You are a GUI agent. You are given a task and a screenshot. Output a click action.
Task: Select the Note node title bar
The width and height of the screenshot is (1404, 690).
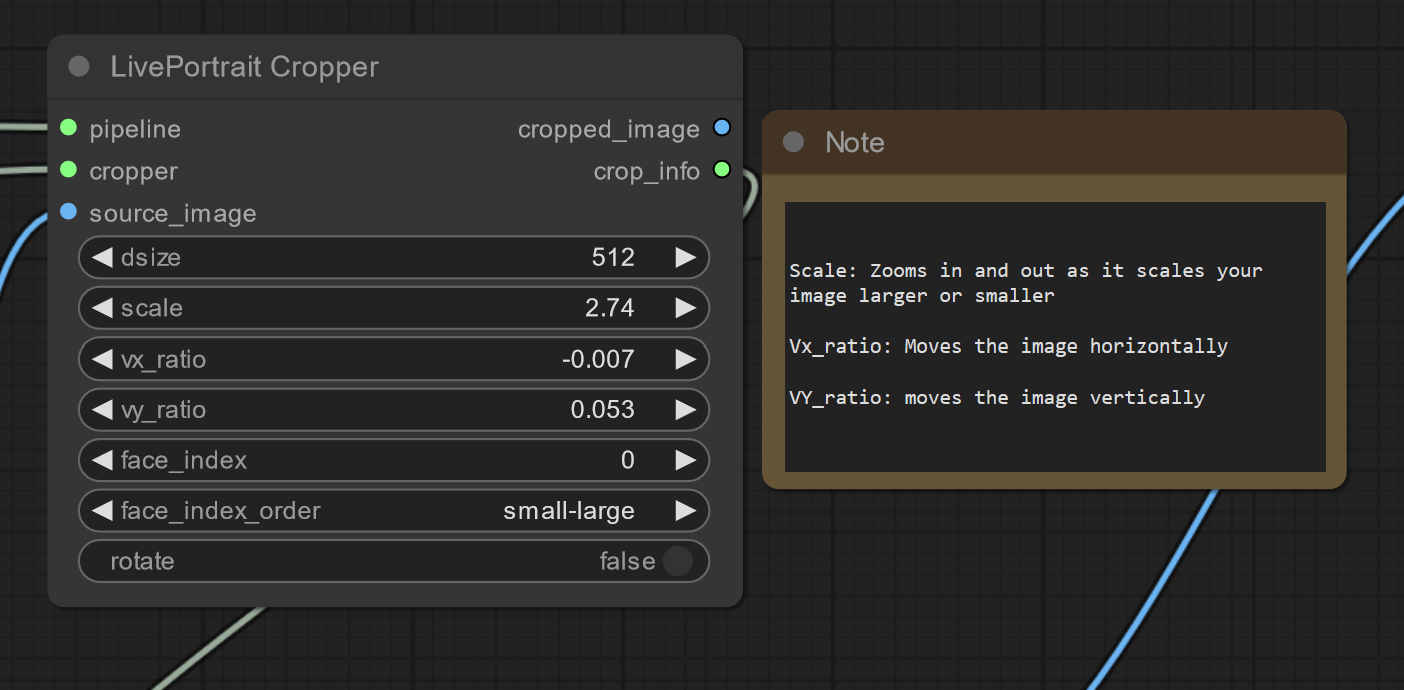[x=1054, y=142]
